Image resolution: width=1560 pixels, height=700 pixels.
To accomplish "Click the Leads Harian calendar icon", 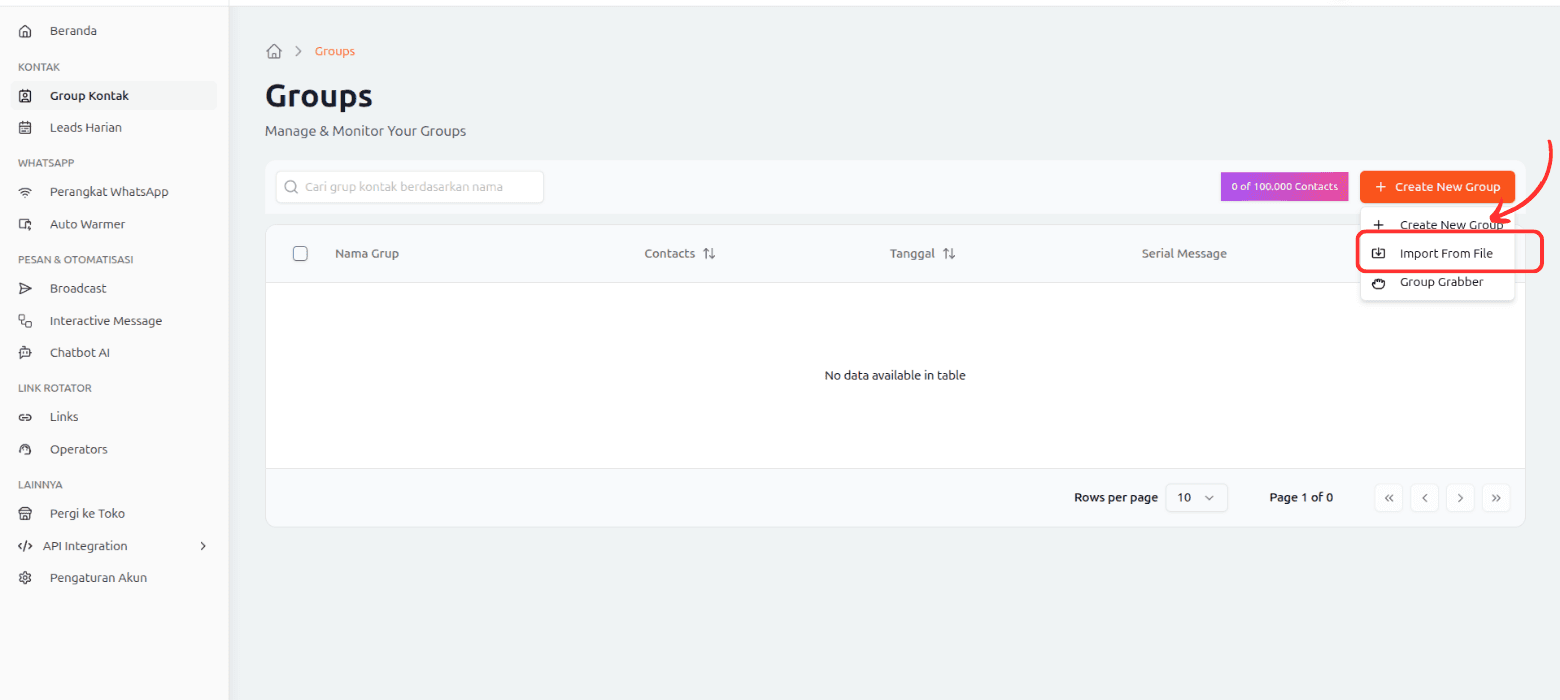I will click(26, 128).
